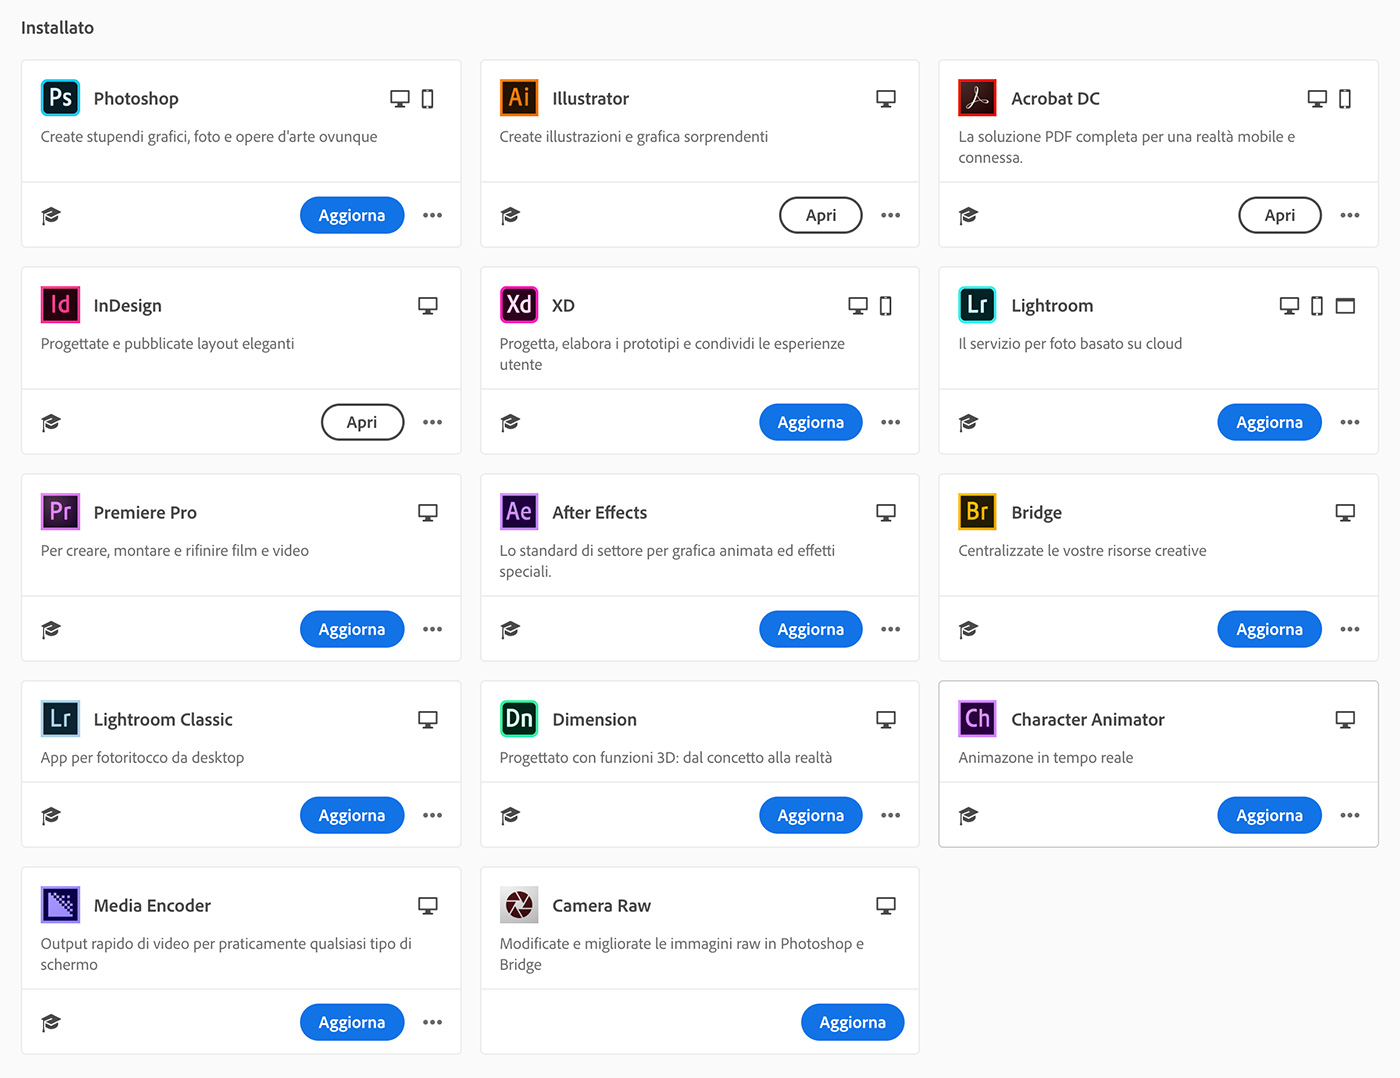Open more options menu for Photoshop

432,215
